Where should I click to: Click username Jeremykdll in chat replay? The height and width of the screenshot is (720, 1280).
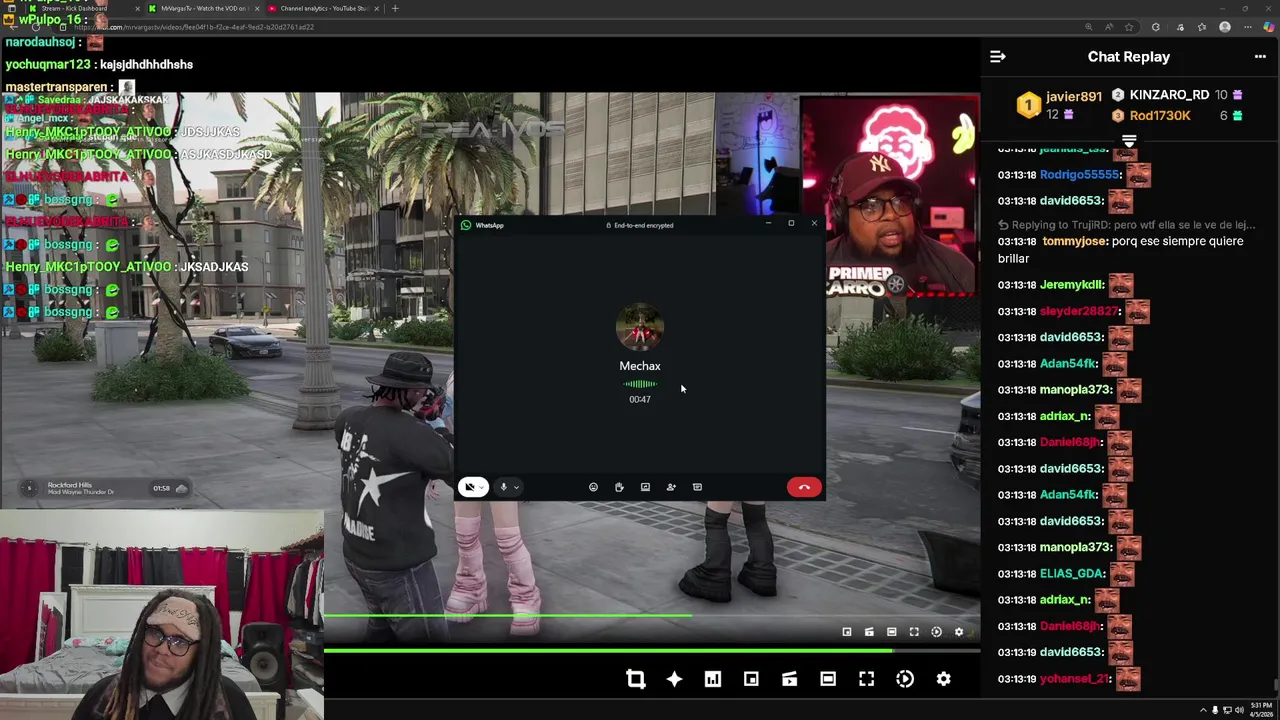point(1072,284)
